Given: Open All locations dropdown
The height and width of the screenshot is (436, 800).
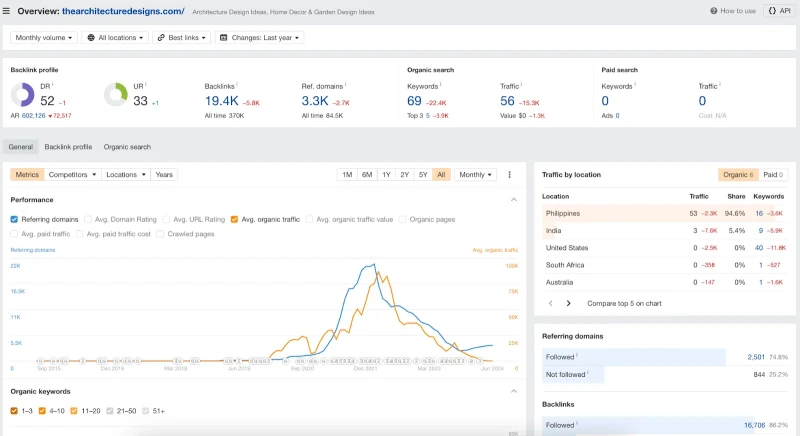Looking at the screenshot, I should 115,38.
